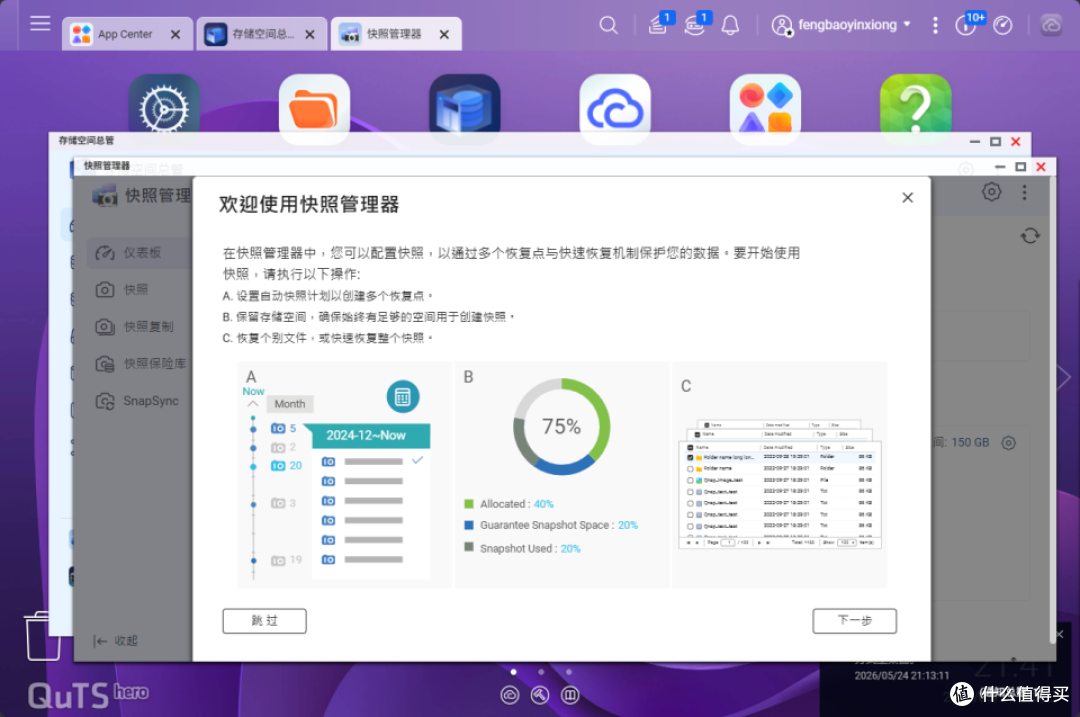This screenshot has height=717, width=1080.
Task: Click the first bottom dock circle icon
Action: [x=510, y=696]
